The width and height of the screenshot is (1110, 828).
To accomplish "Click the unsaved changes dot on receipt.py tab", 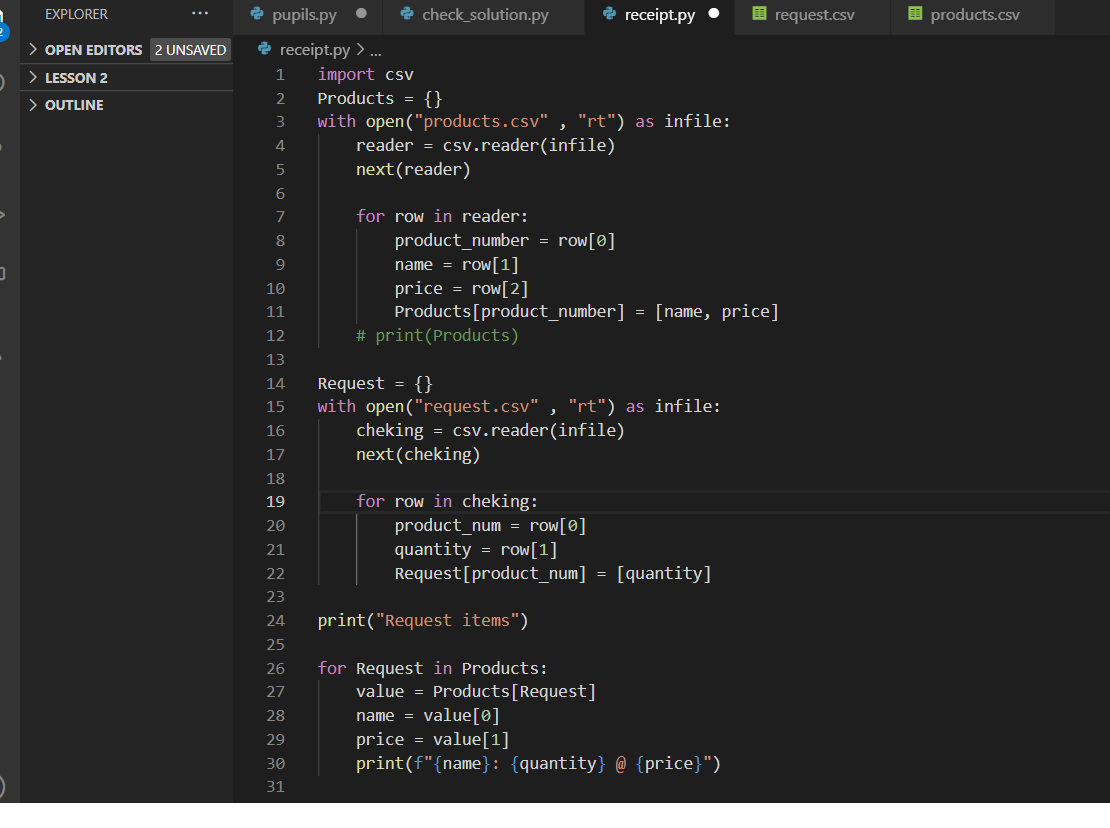I will pos(714,16).
